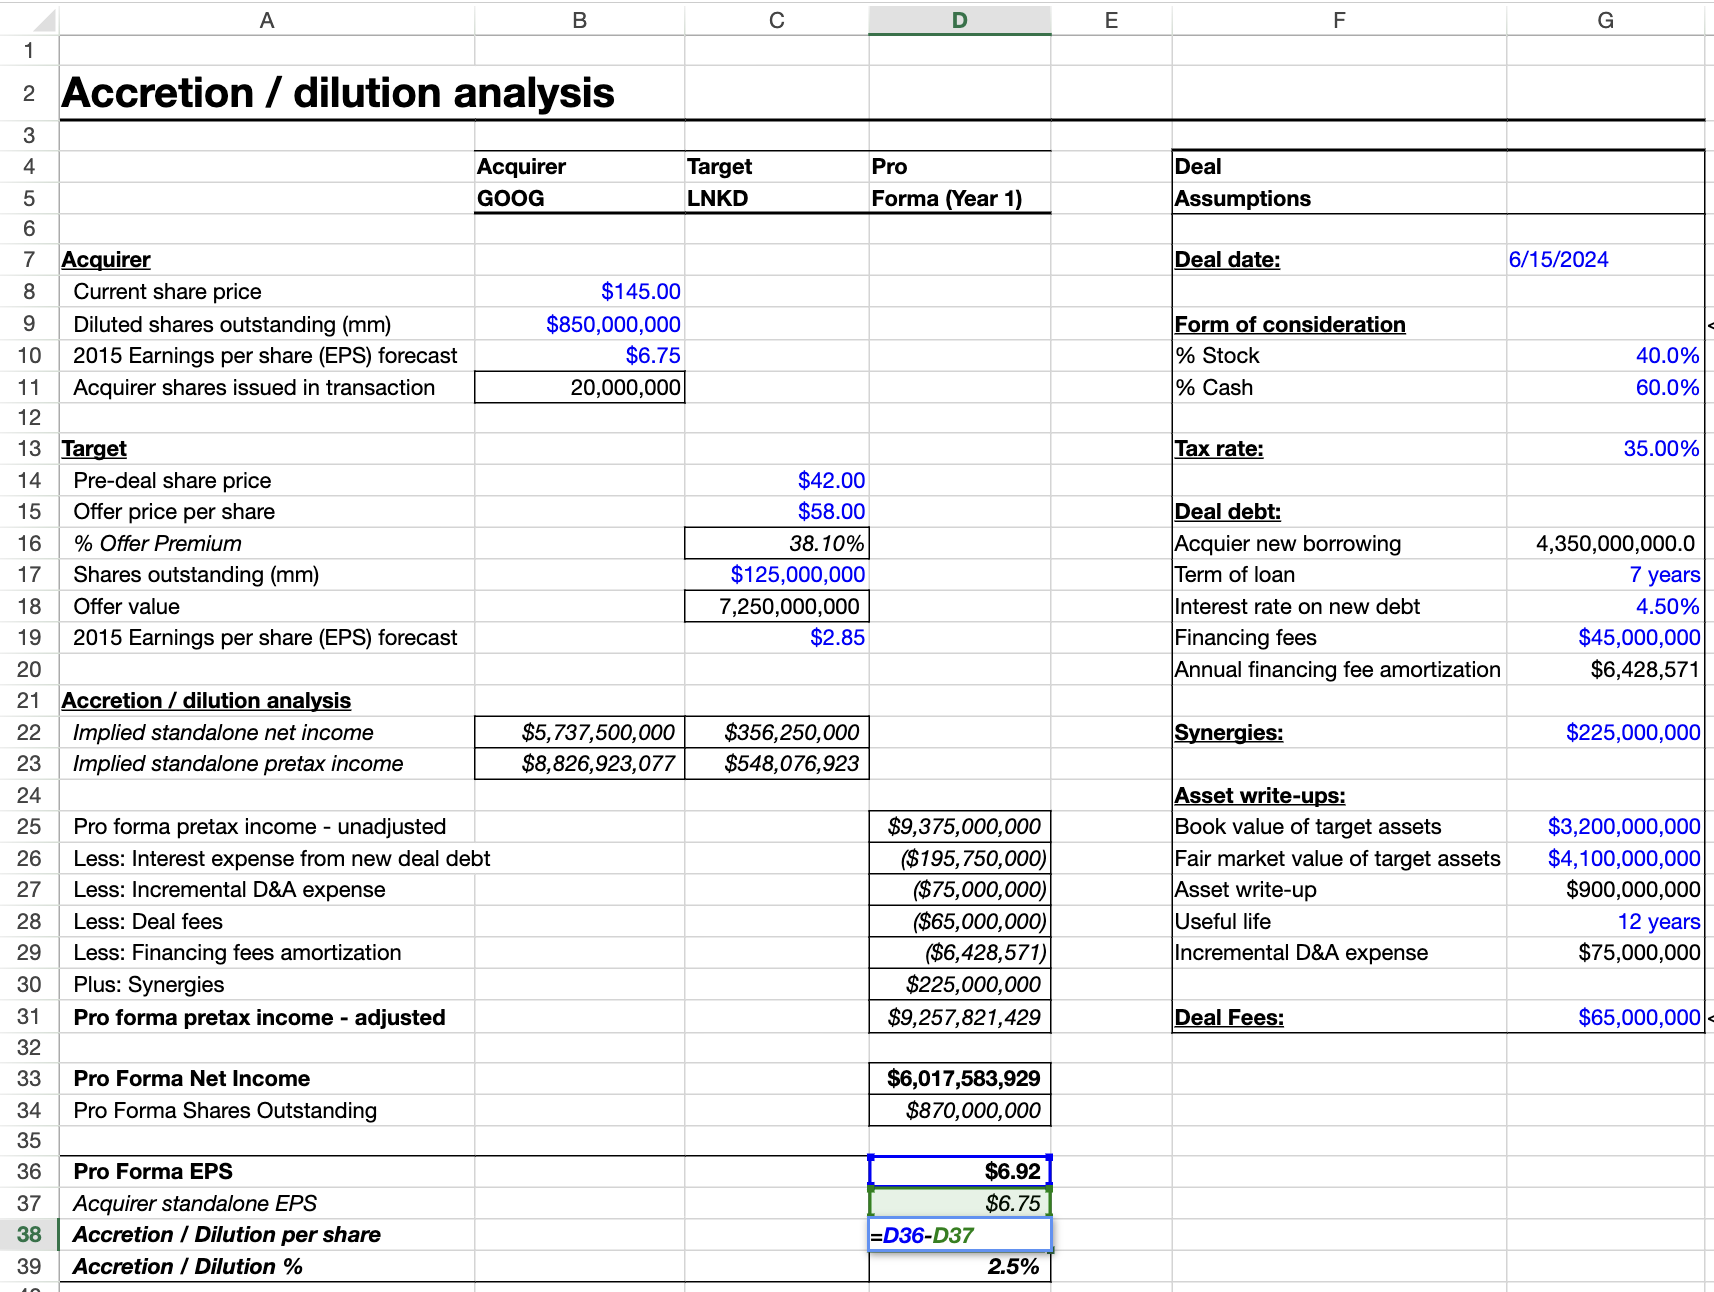Select the % Stock value of 40.0%

coord(1605,355)
